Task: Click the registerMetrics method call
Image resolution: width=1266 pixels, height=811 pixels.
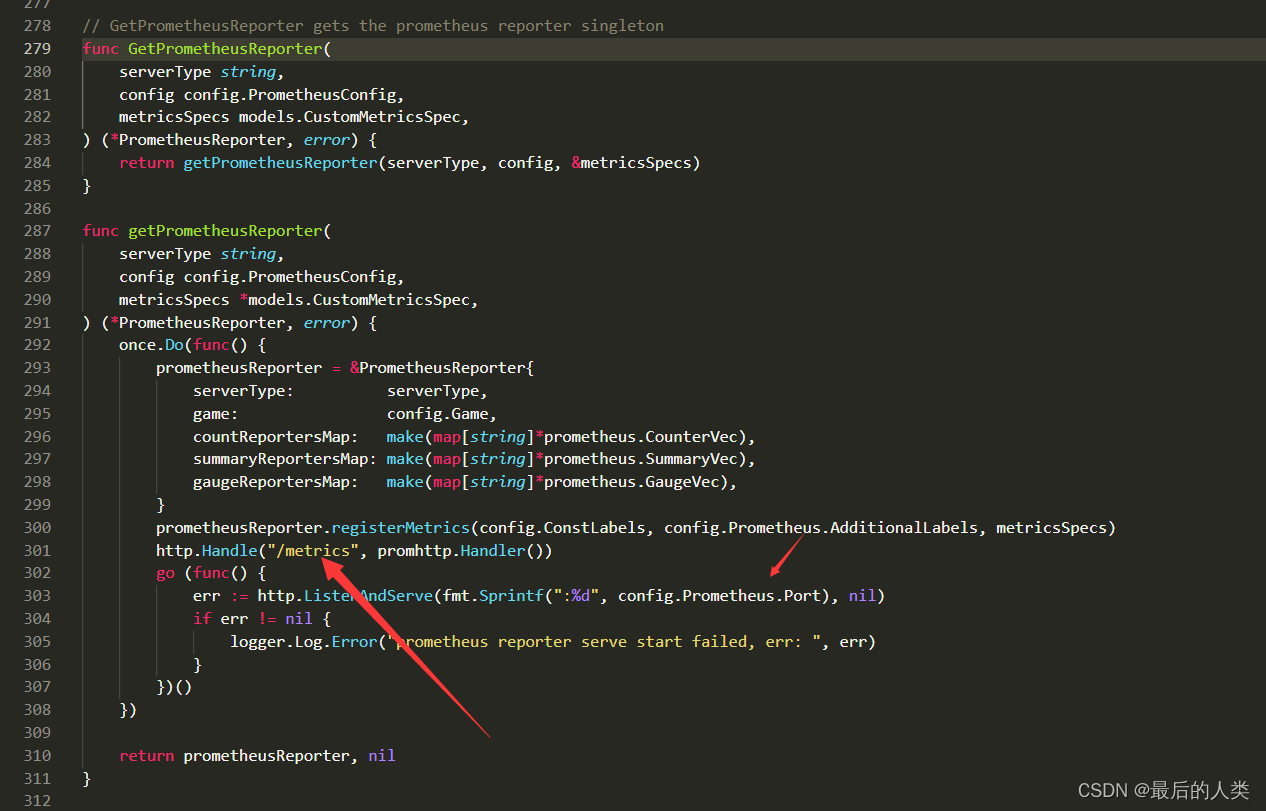Action: click(400, 527)
